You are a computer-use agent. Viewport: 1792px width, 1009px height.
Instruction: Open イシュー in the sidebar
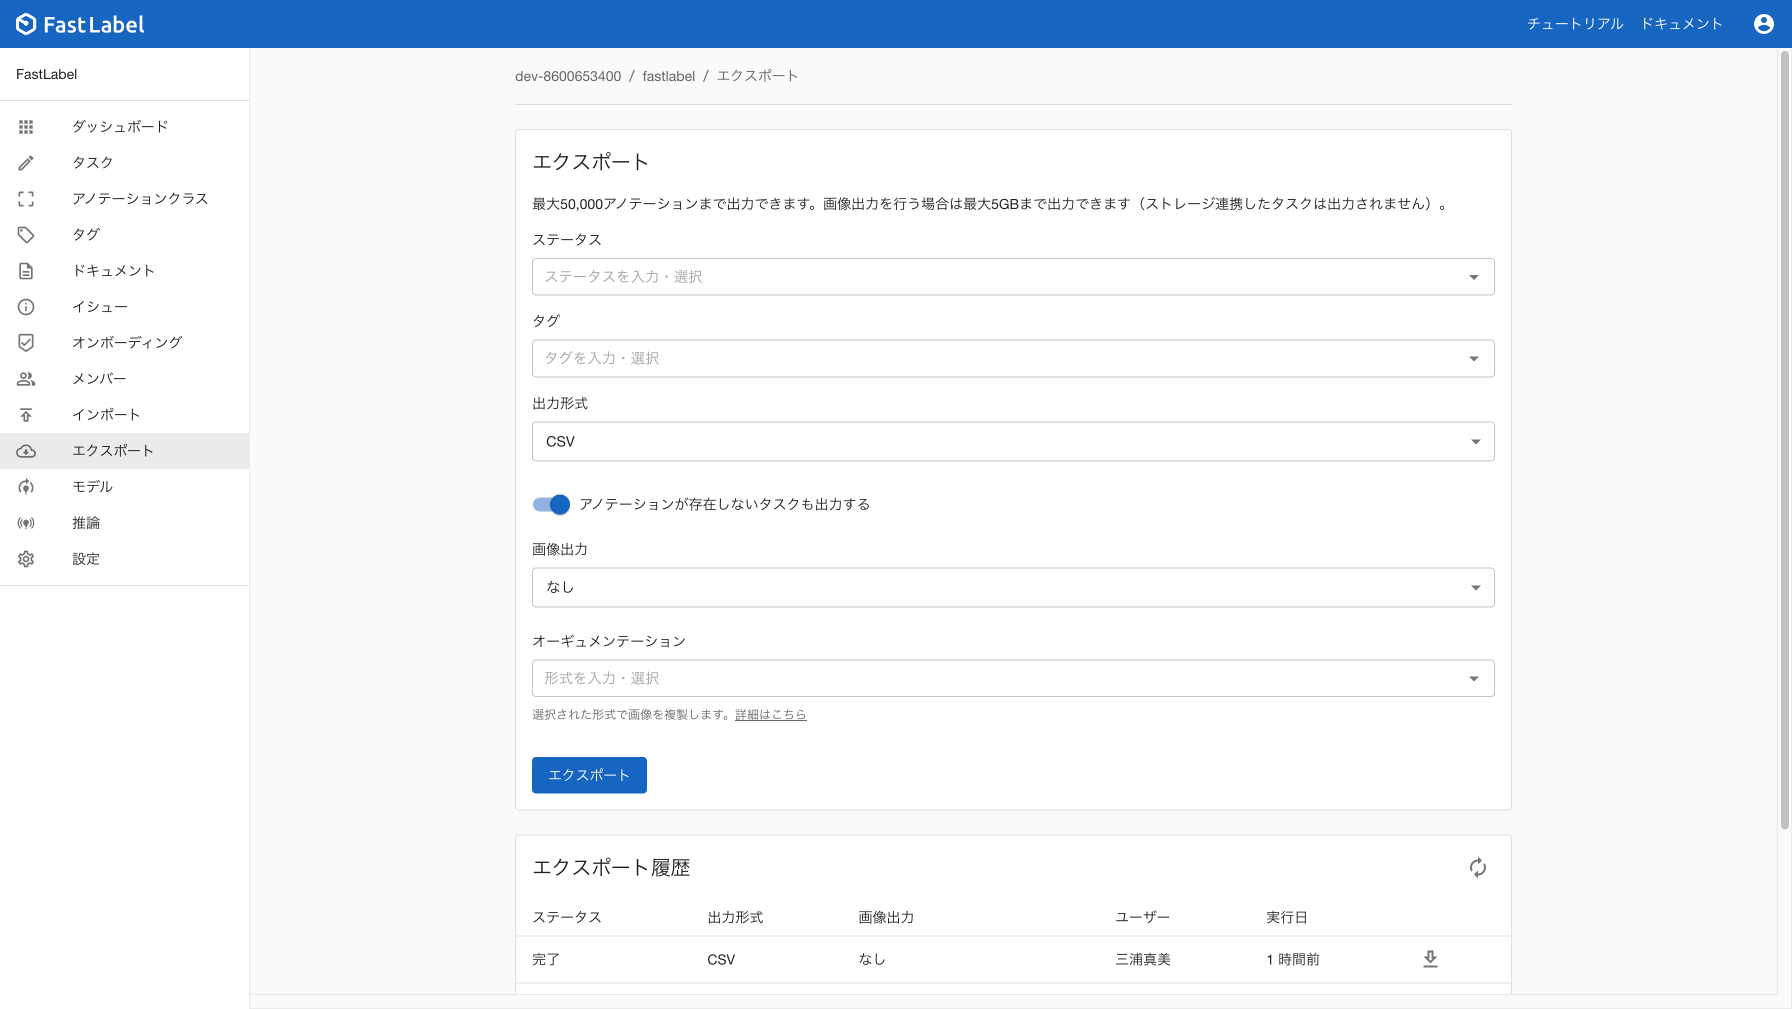(x=99, y=307)
